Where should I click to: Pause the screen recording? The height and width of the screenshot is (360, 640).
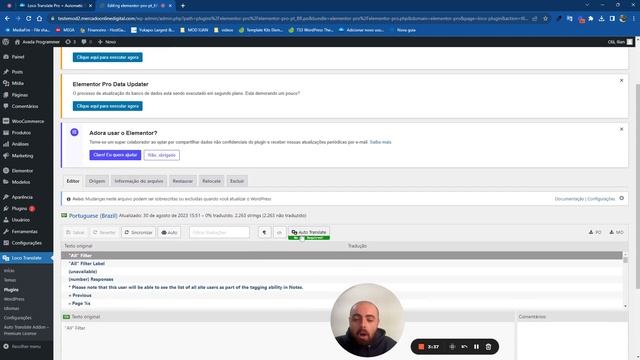(x=476, y=347)
